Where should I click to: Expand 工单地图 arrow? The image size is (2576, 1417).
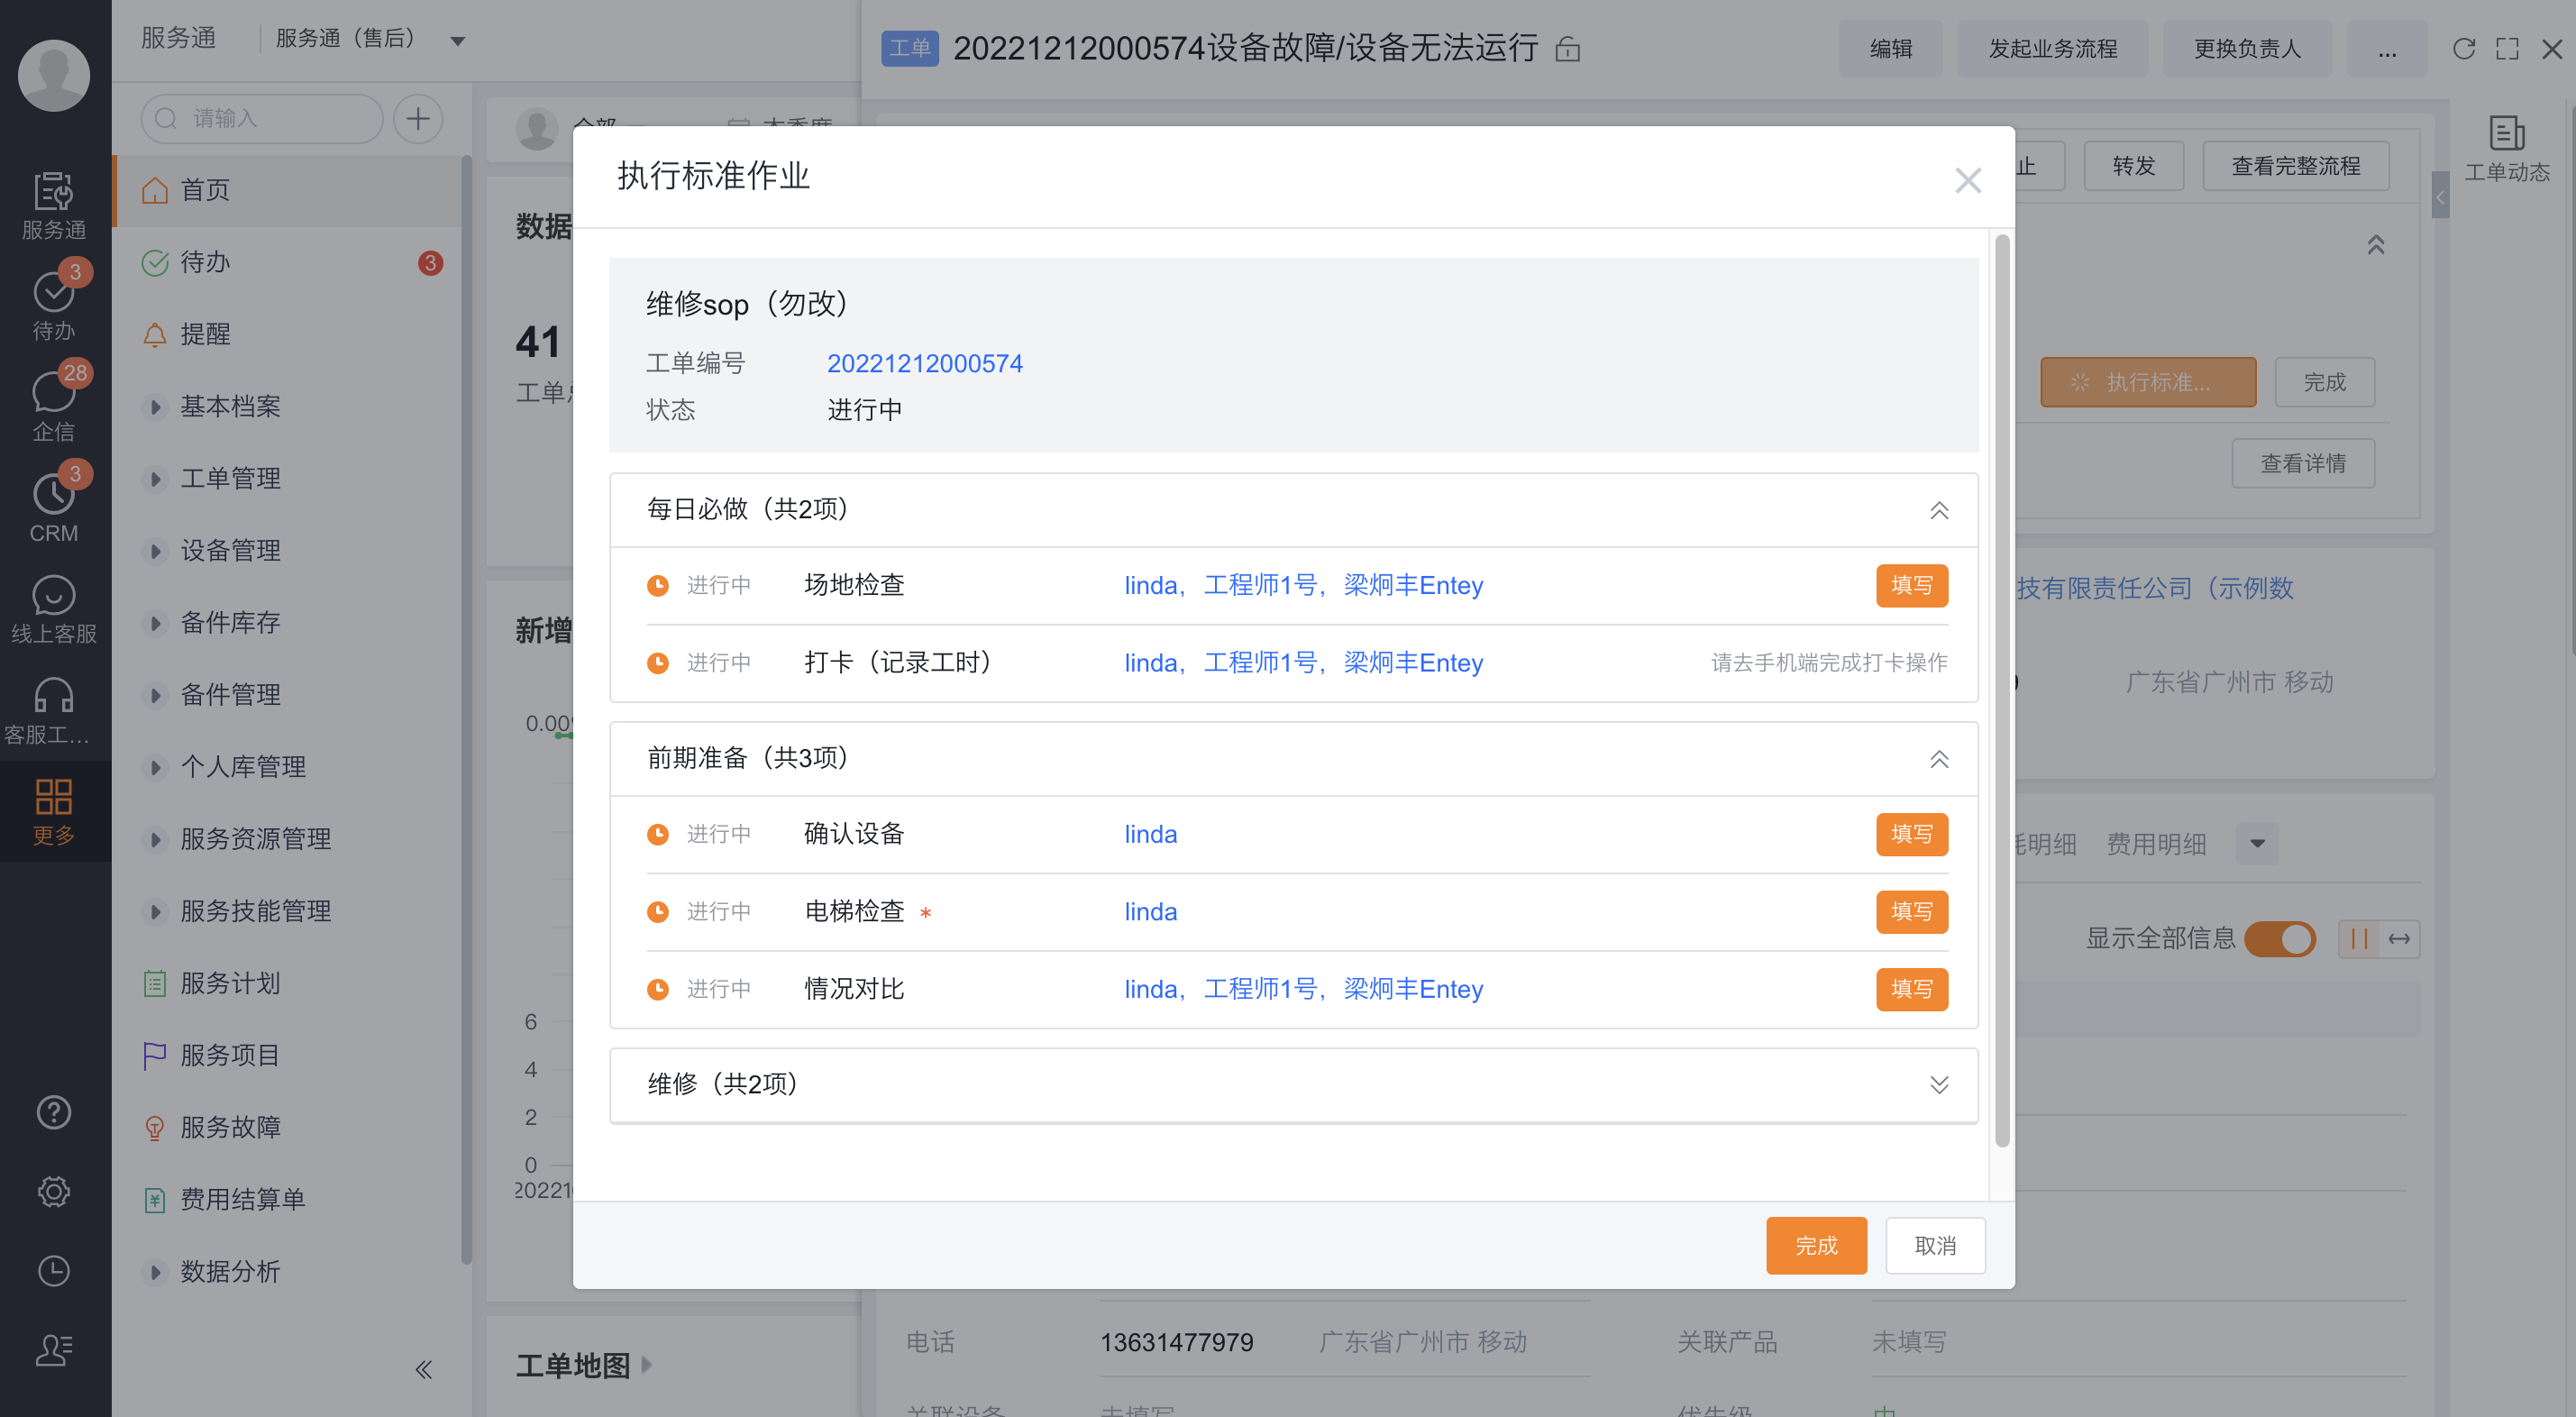click(x=646, y=1364)
